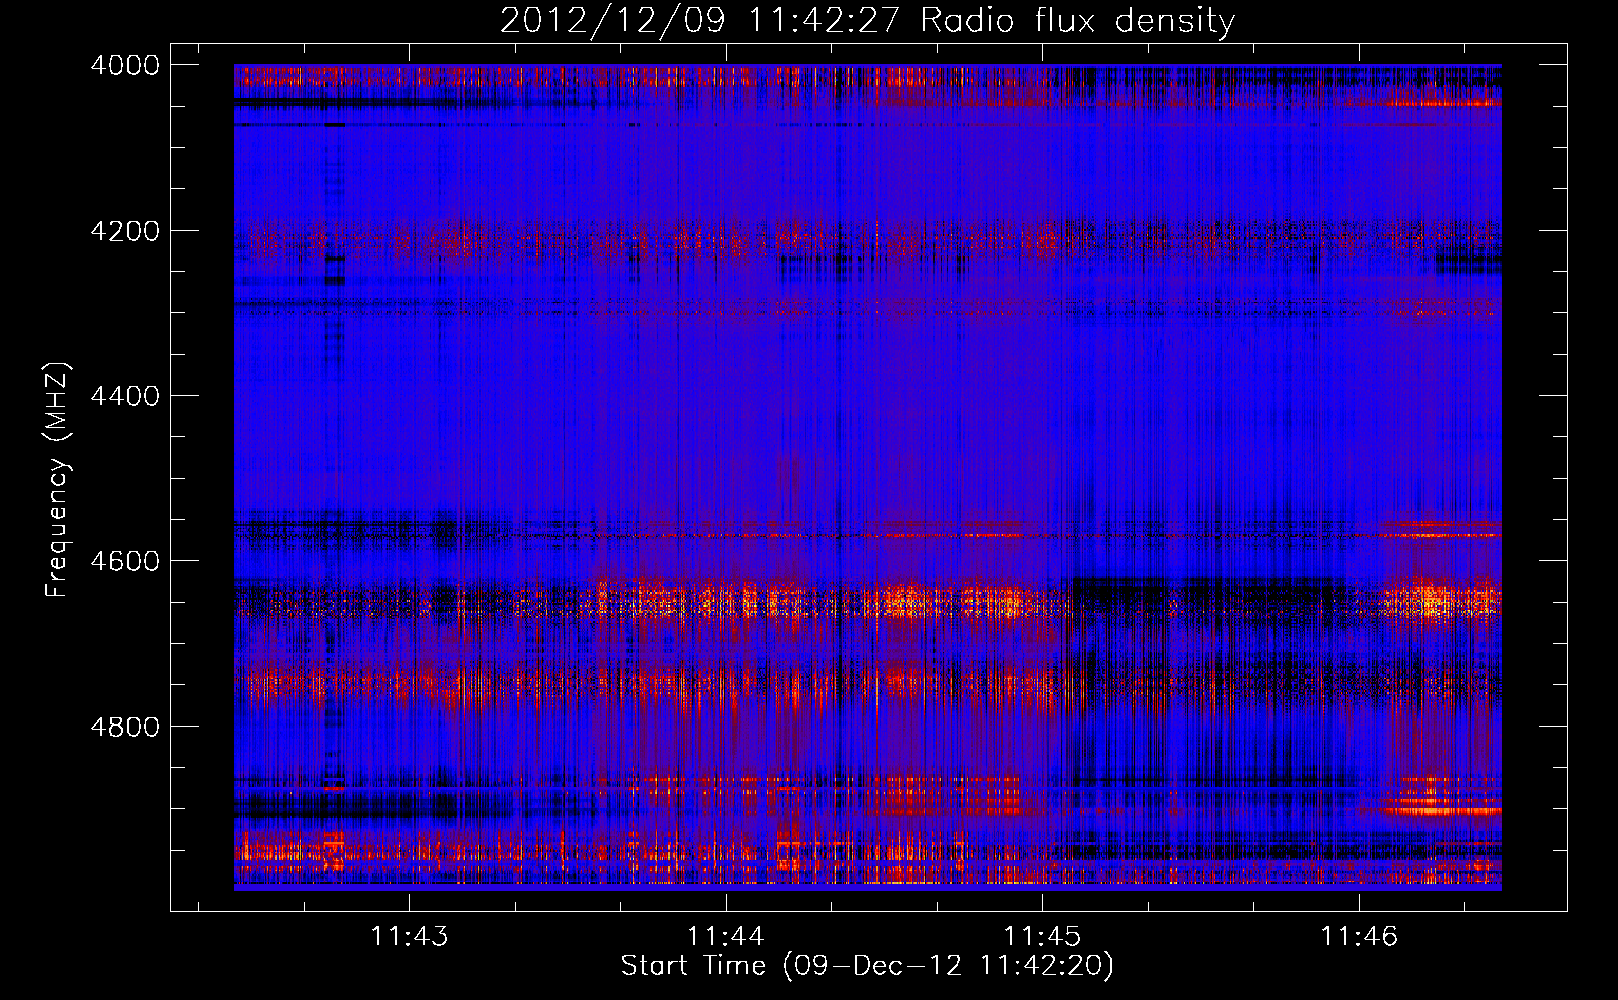Image resolution: width=1618 pixels, height=1000 pixels.
Task: Click the 11:44 time axis label
Action: (x=726, y=936)
